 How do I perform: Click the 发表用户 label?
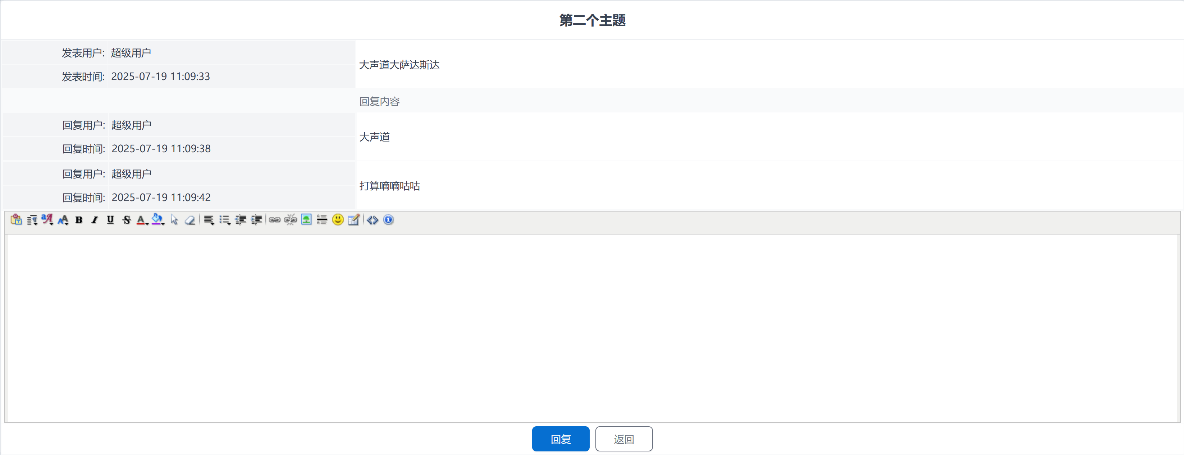(84, 53)
